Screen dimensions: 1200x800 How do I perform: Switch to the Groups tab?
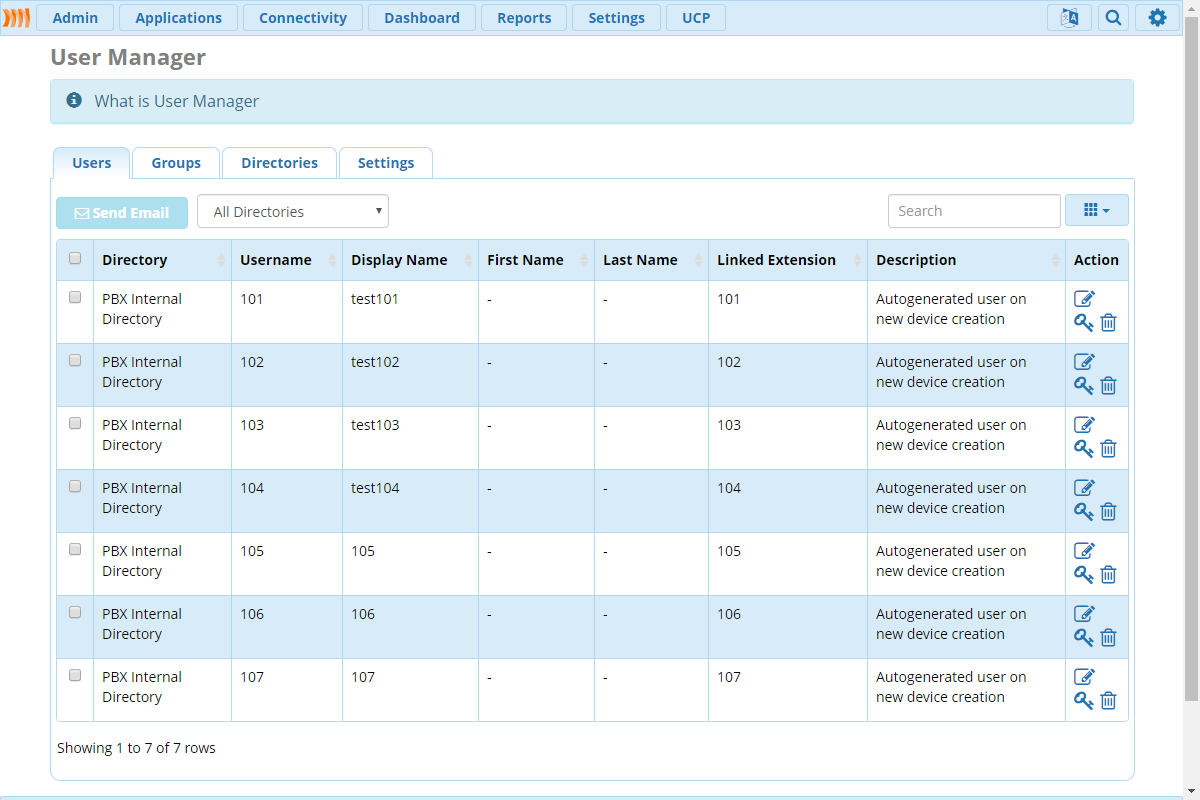tap(176, 163)
